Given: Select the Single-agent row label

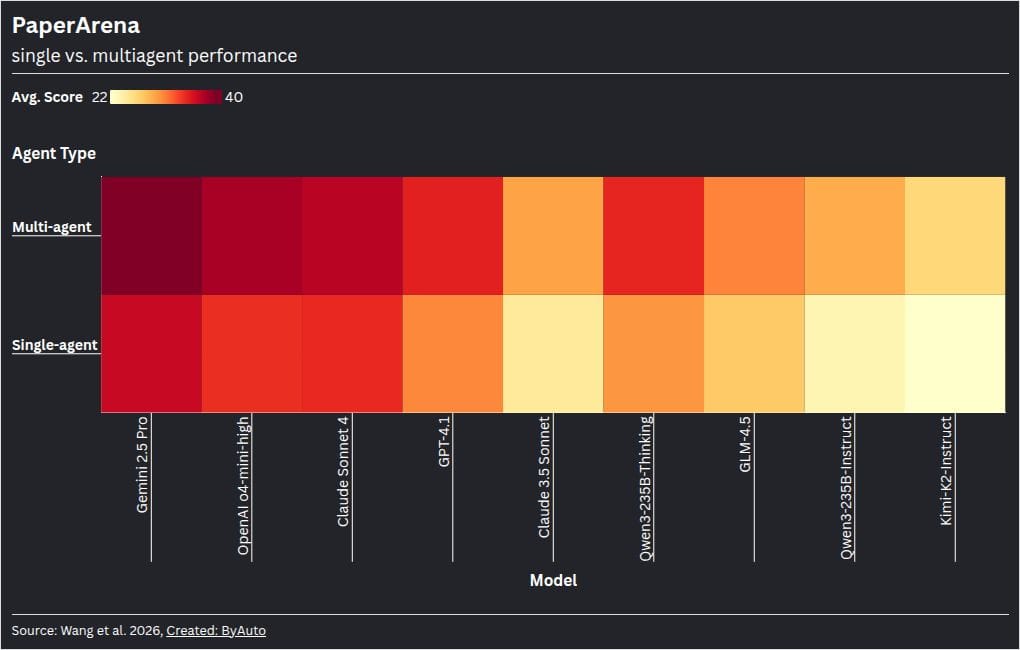Looking at the screenshot, I should (x=55, y=345).
